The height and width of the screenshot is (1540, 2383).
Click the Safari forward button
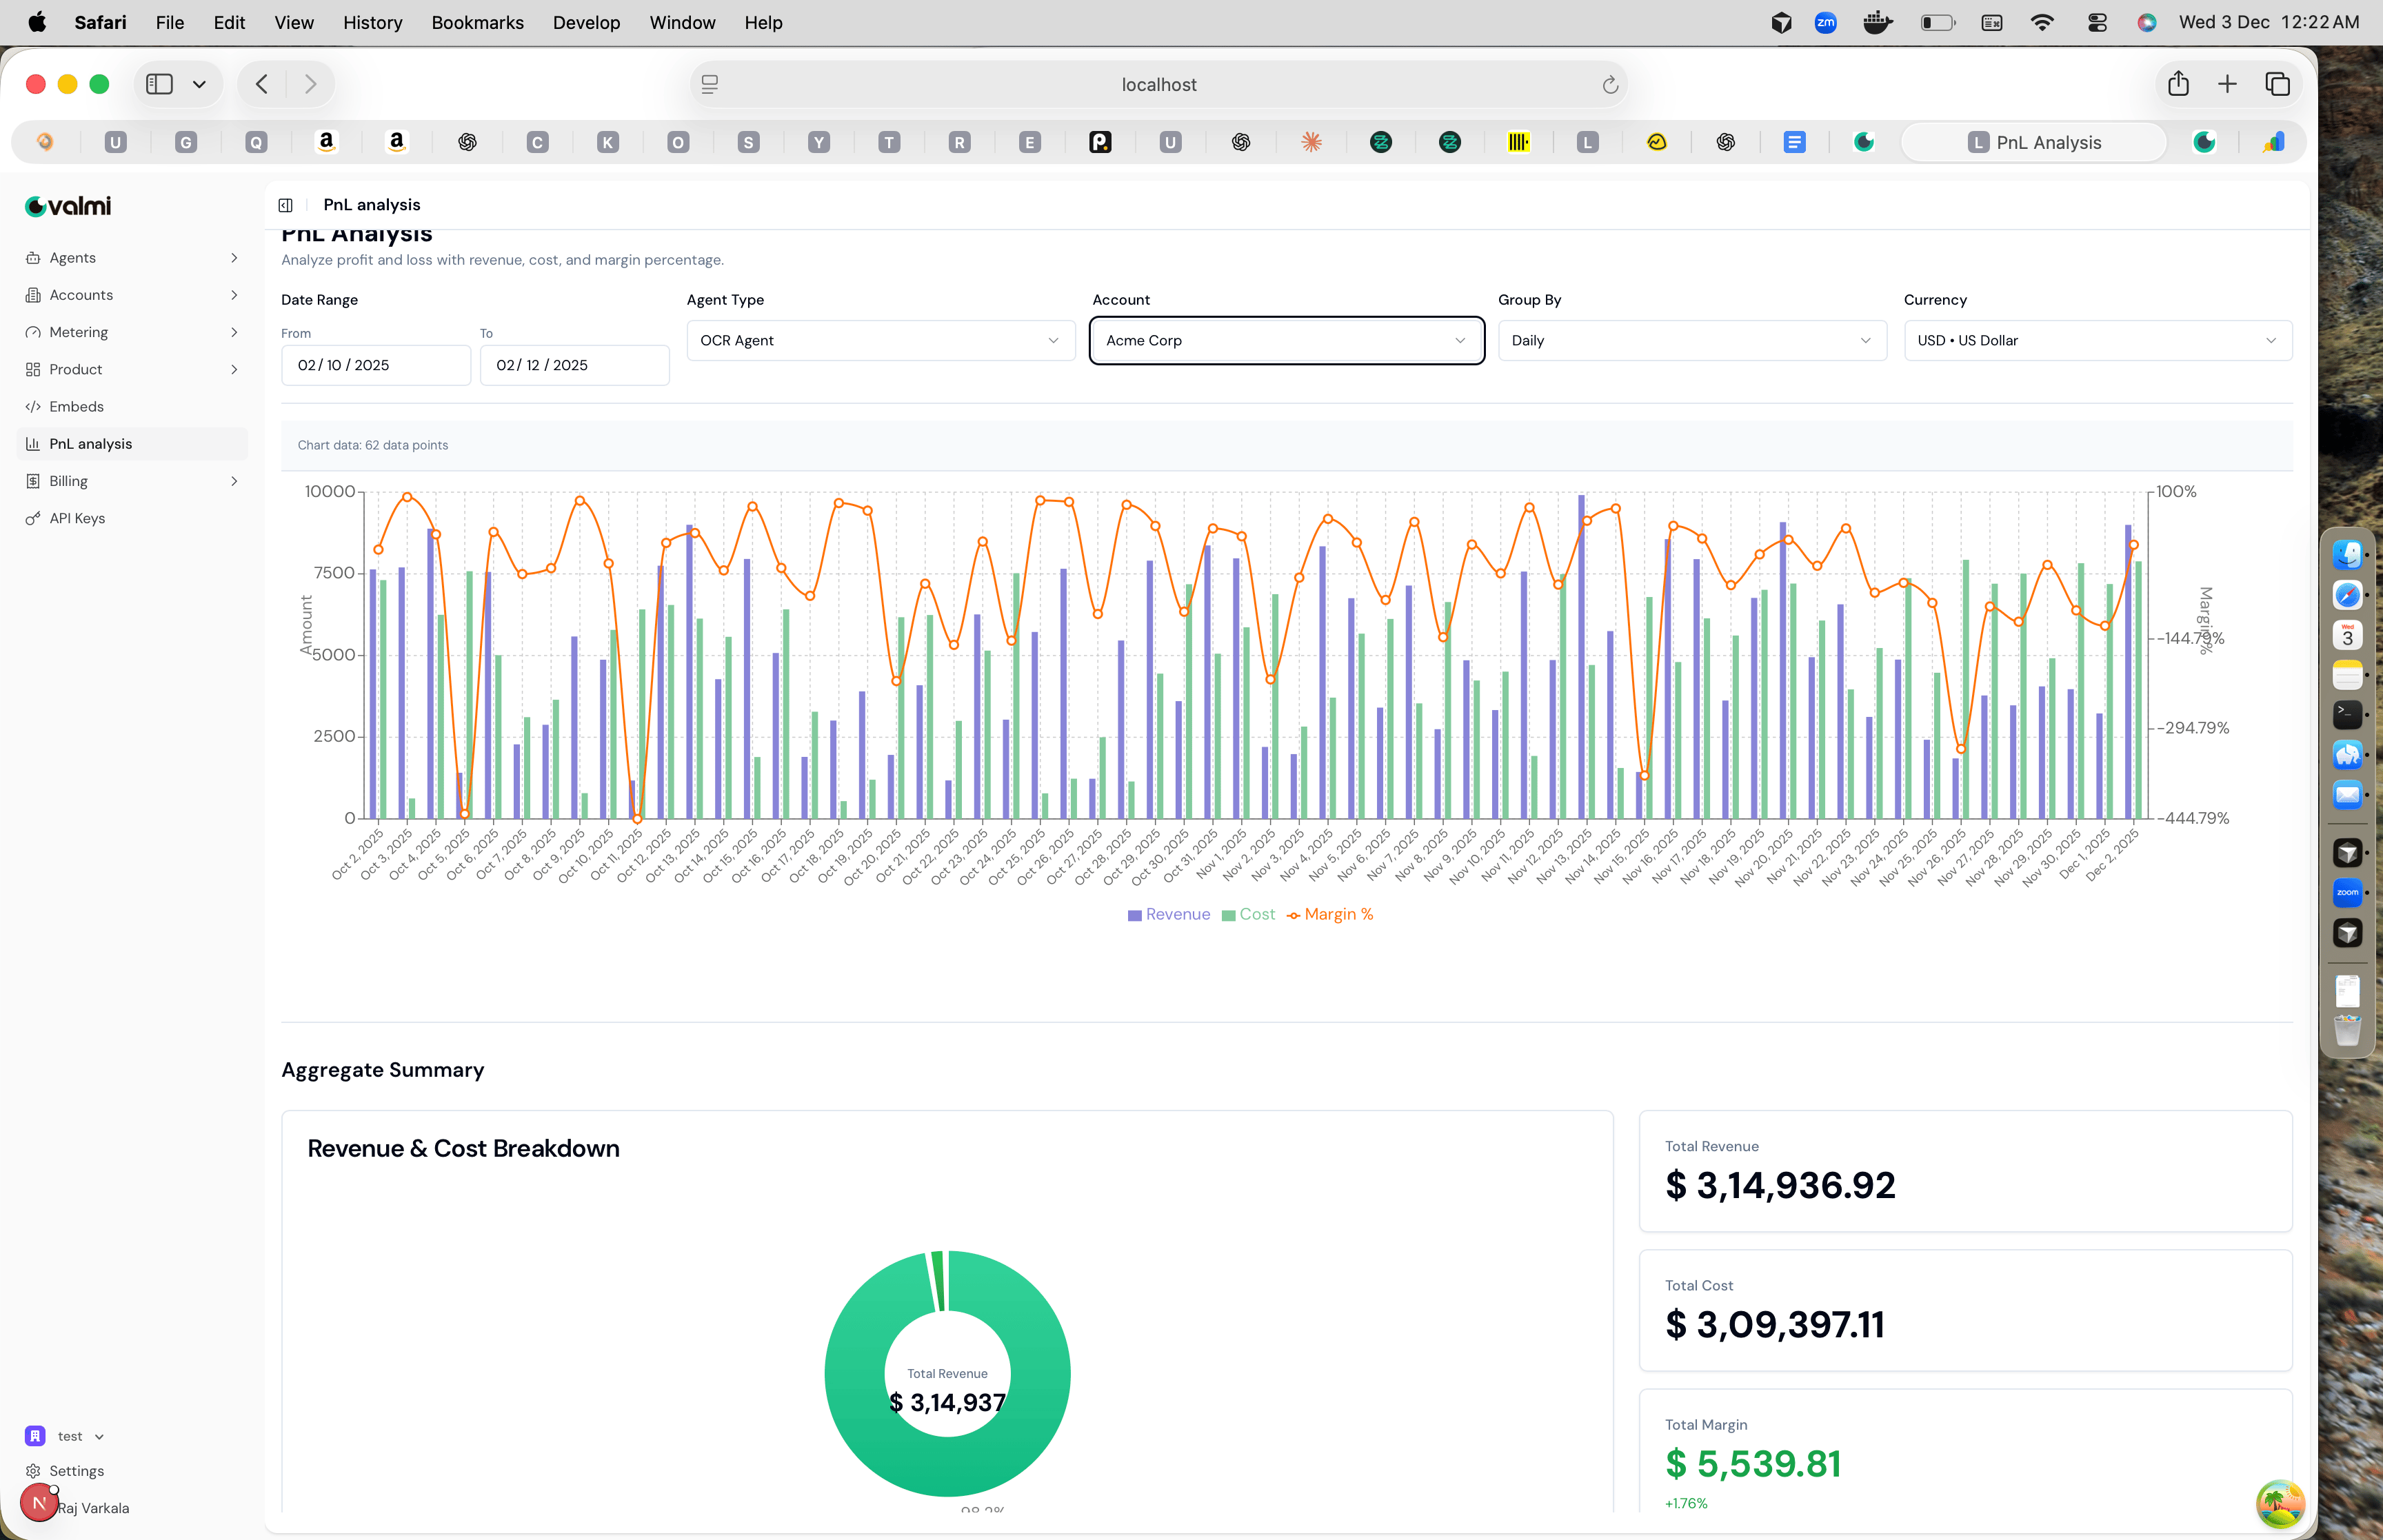tap(310, 84)
